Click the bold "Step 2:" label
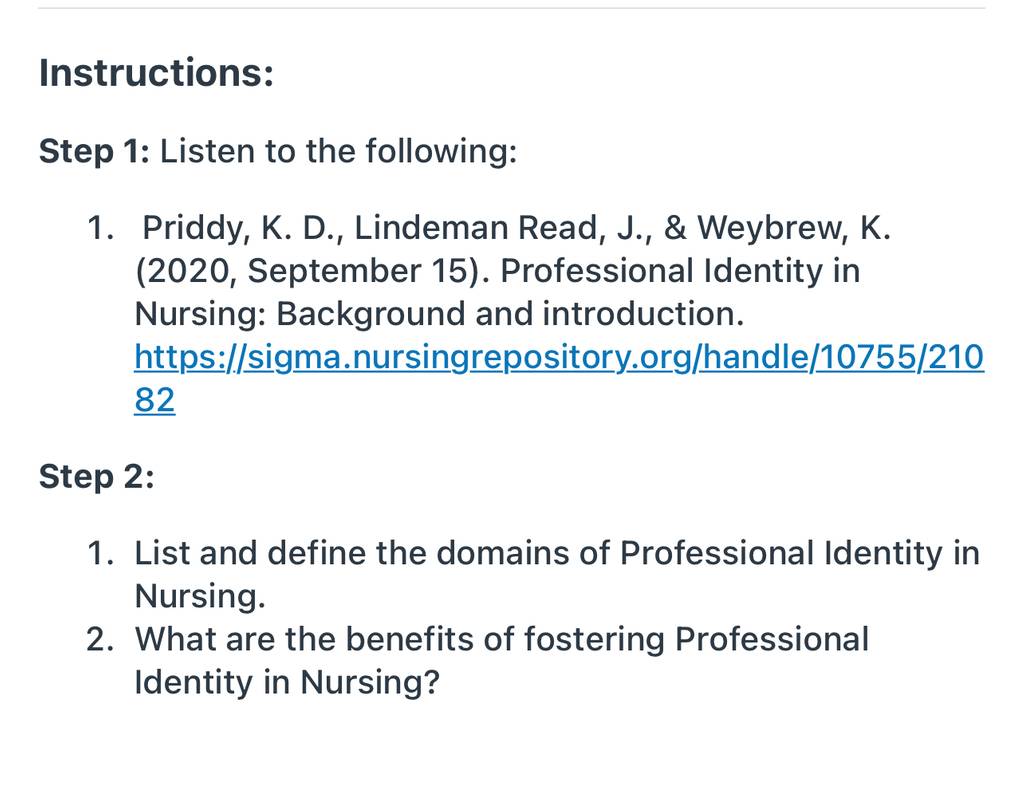This screenshot has height=794, width=1024. point(97,476)
